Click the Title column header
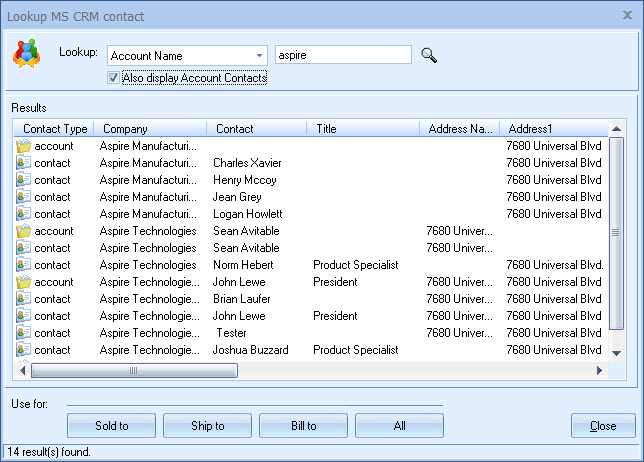Viewport: 644px width, 462px height. point(363,129)
